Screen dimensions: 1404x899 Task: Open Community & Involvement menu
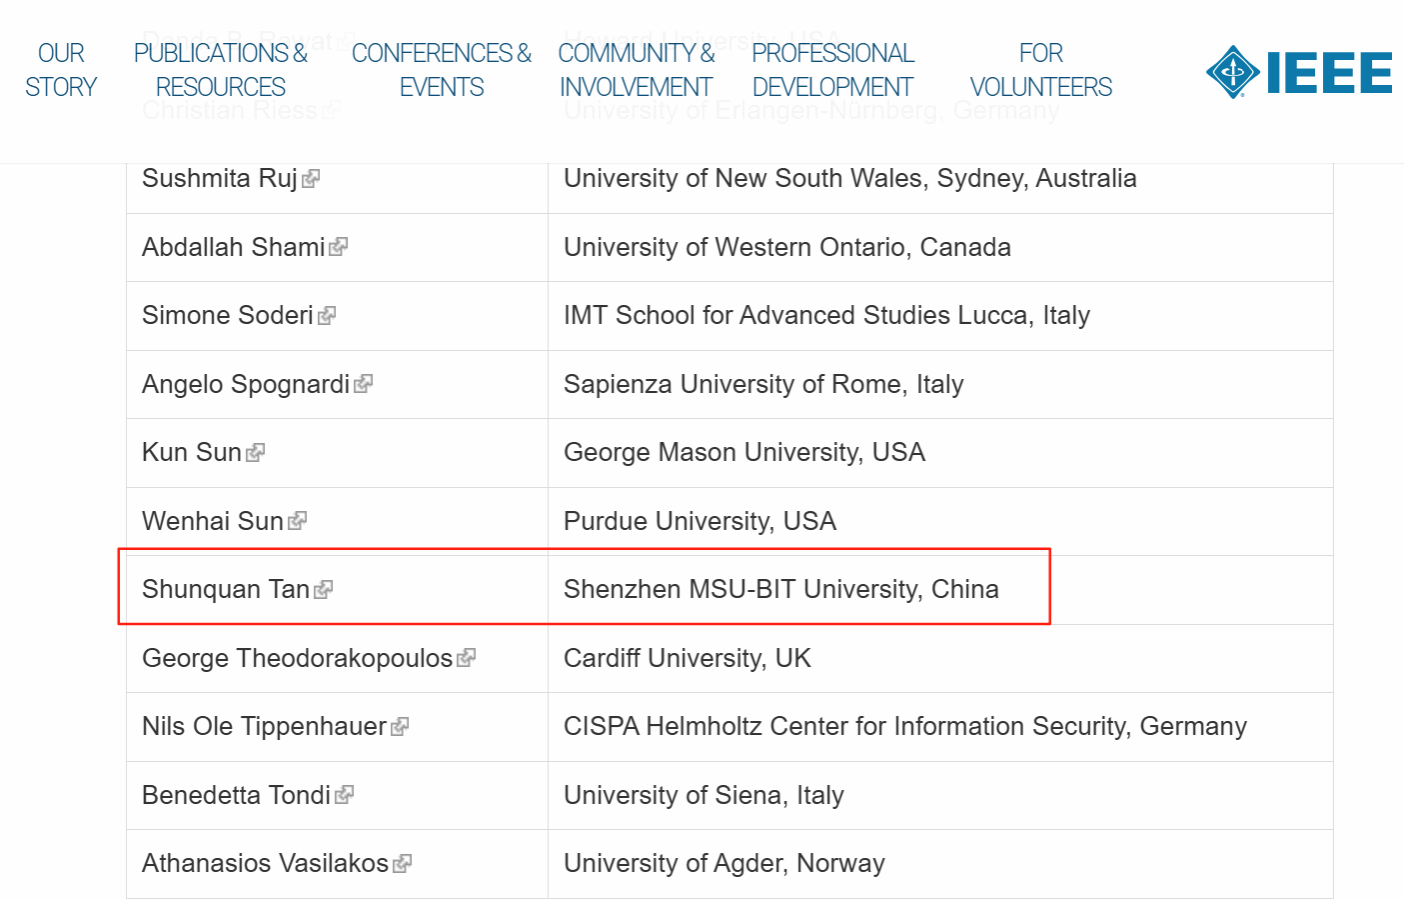636,70
